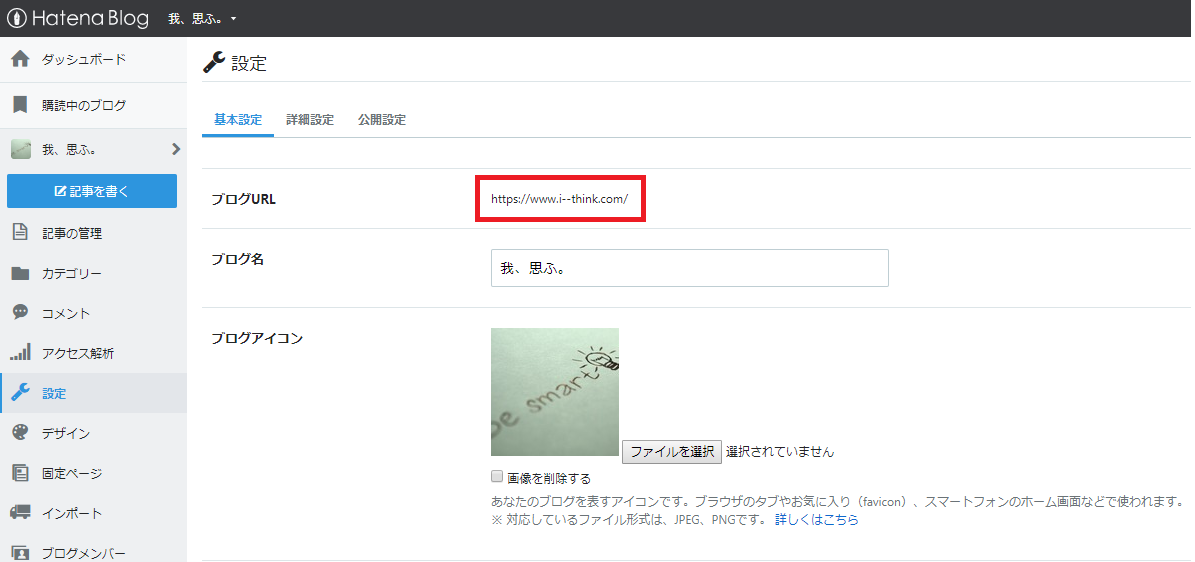Click the ブログメンバー member icon
This screenshot has height=562, width=1195.
coord(20,553)
